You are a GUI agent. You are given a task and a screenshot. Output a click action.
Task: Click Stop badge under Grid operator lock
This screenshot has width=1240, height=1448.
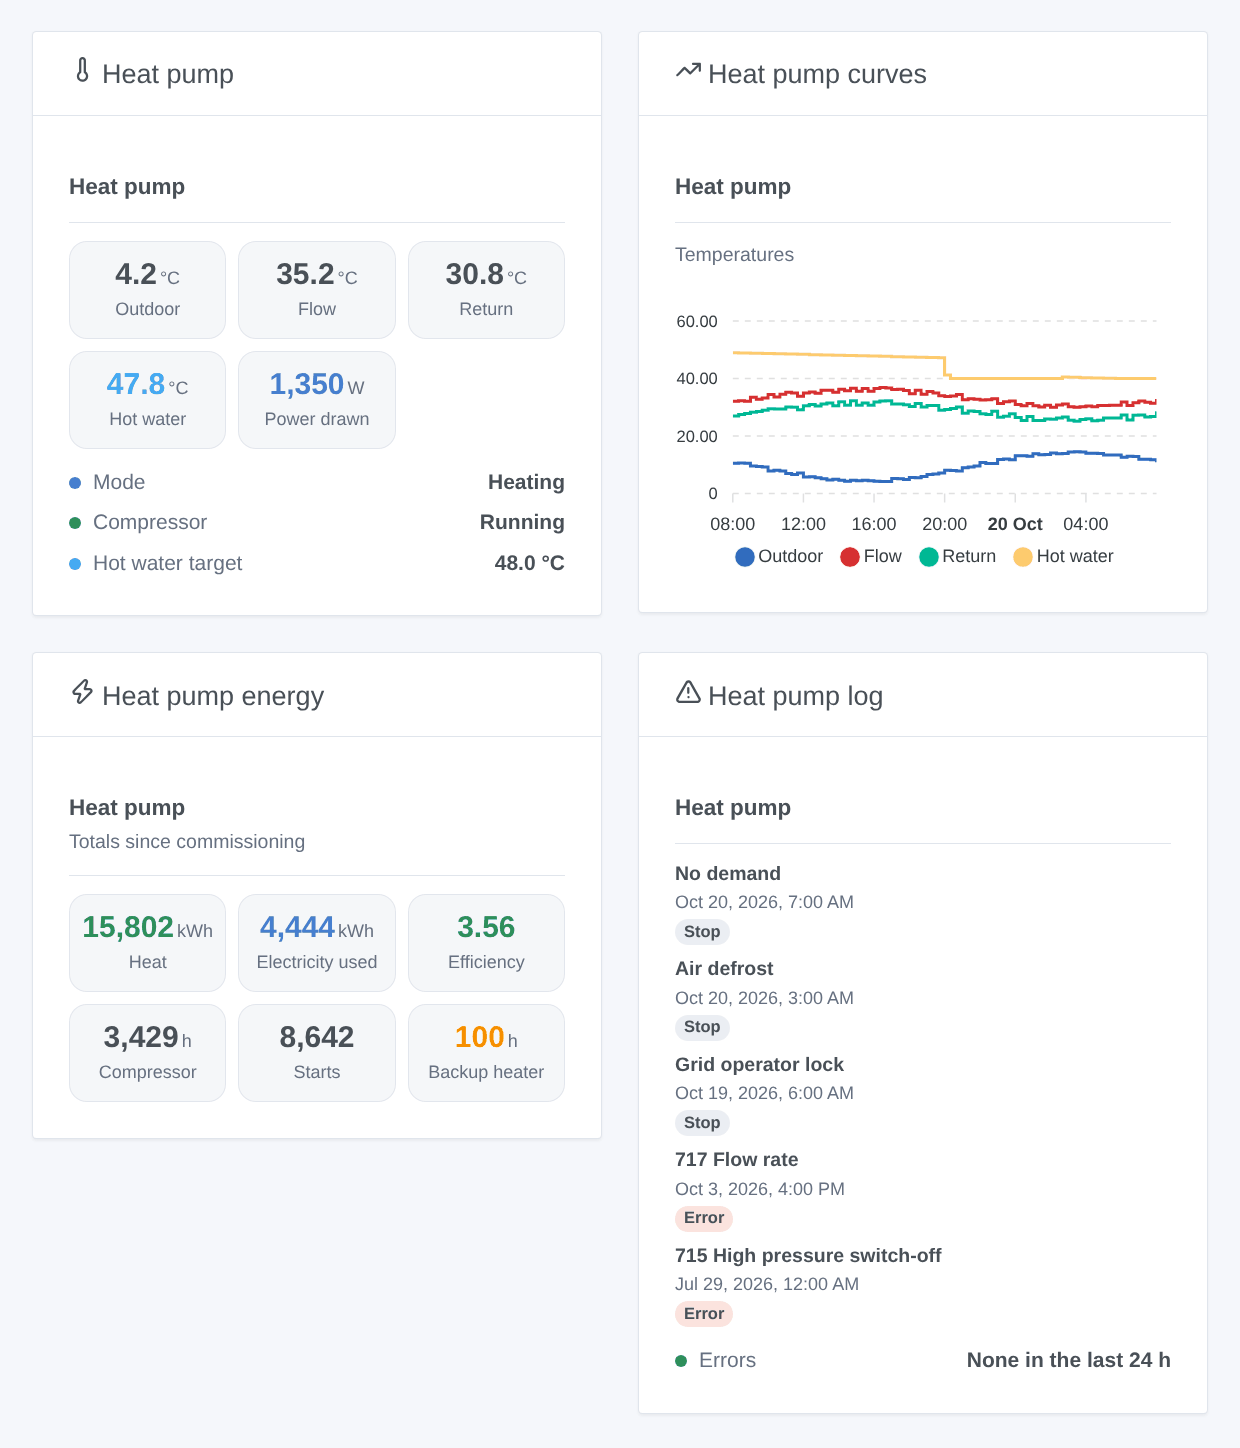coord(702,1123)
